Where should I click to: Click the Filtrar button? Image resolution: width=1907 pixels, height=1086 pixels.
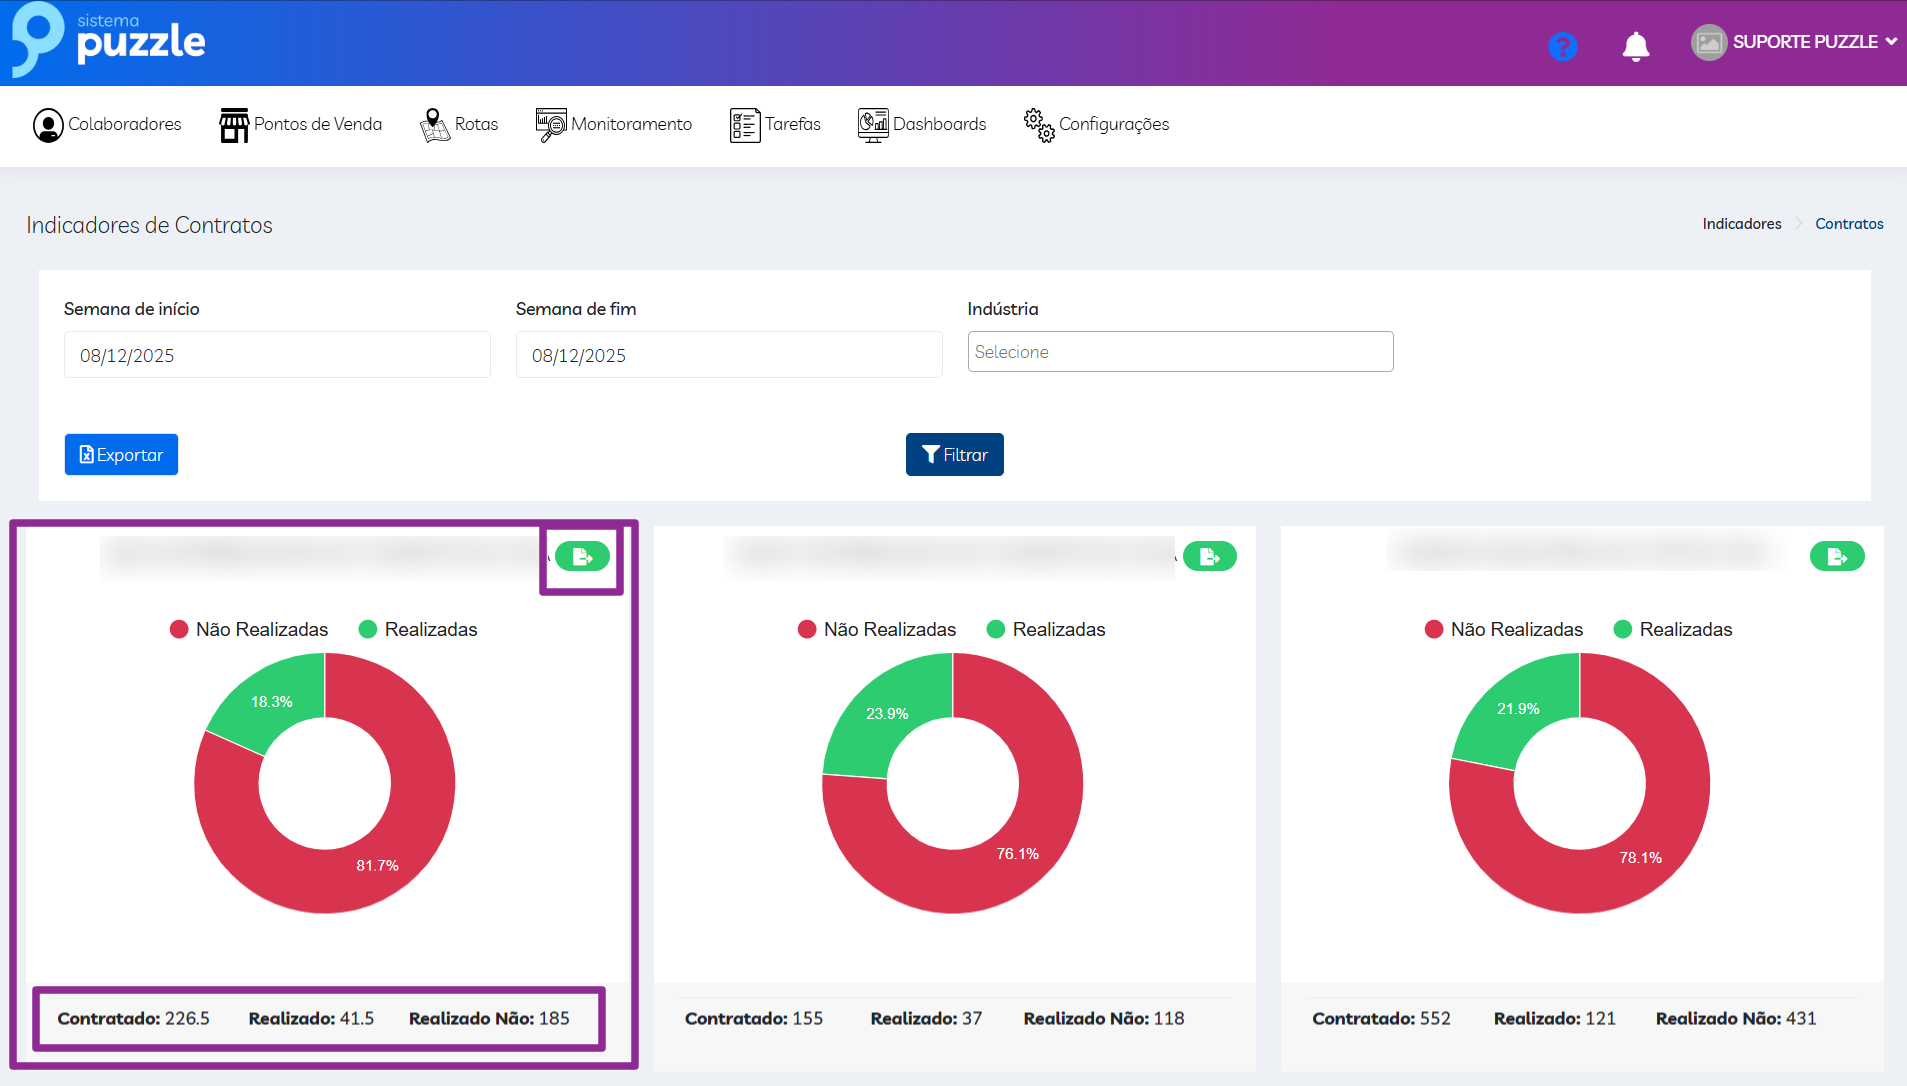954,455
